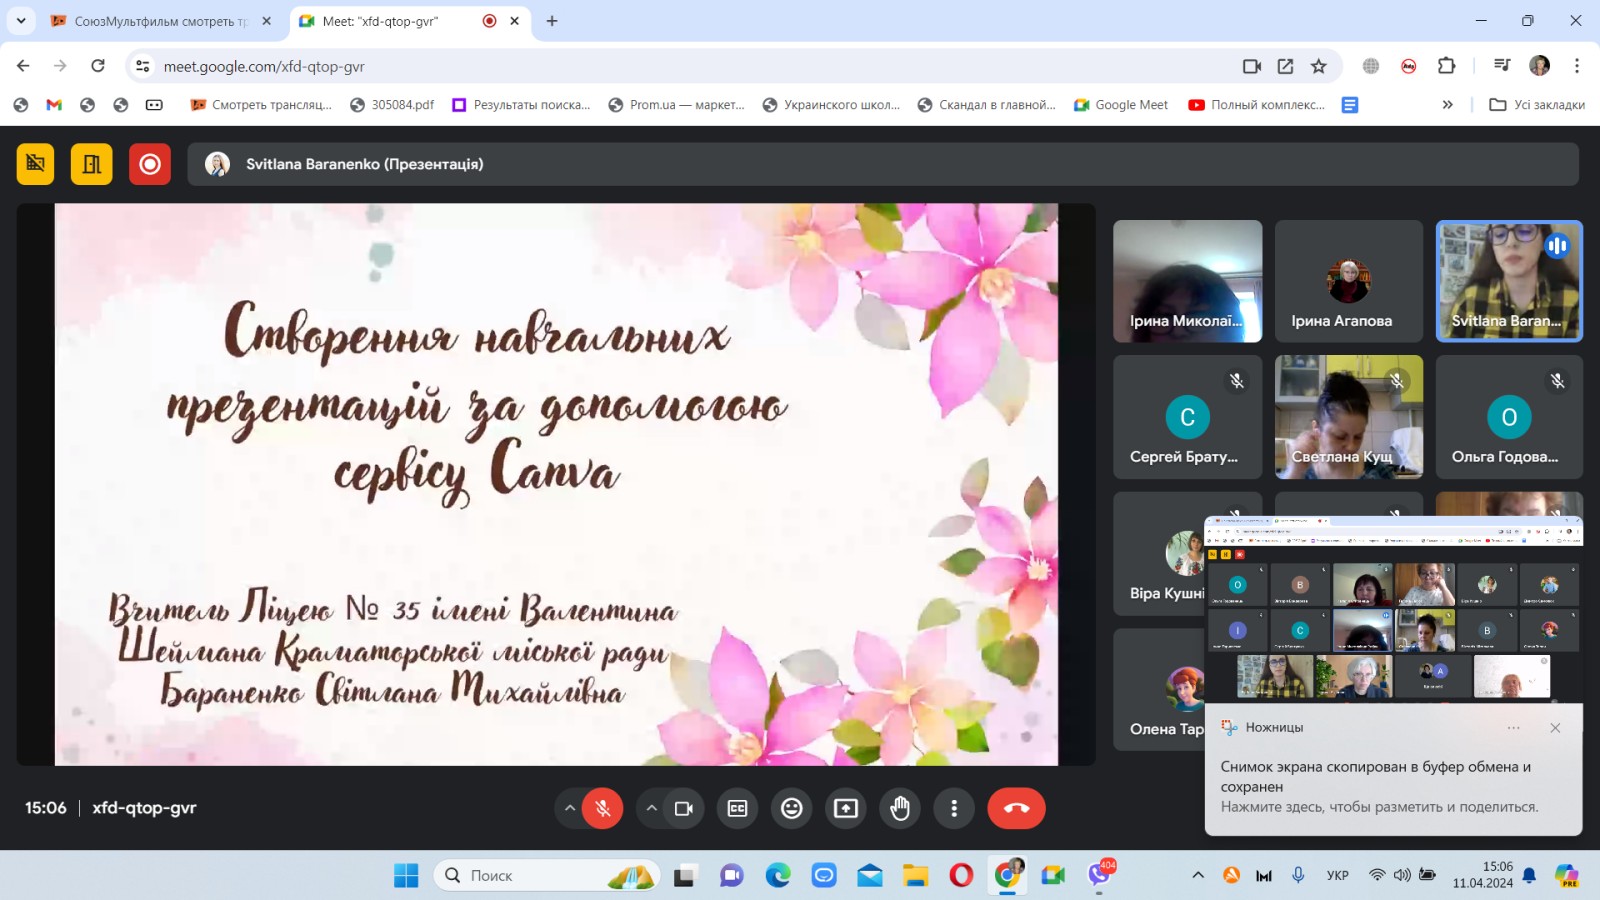Open the 15:06 clock and calendar in the system tray
1600x900 pixels.
(1483, 875)
